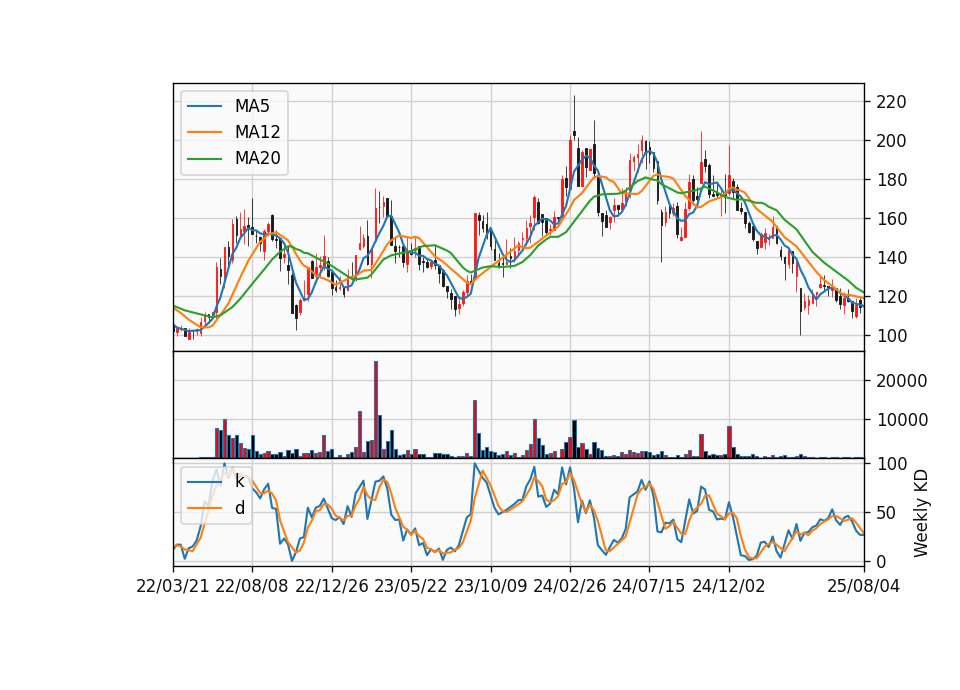Viewport: 960px width, 690px height.
Task: Click the d legend label
Action: click(x=239, y=508)
